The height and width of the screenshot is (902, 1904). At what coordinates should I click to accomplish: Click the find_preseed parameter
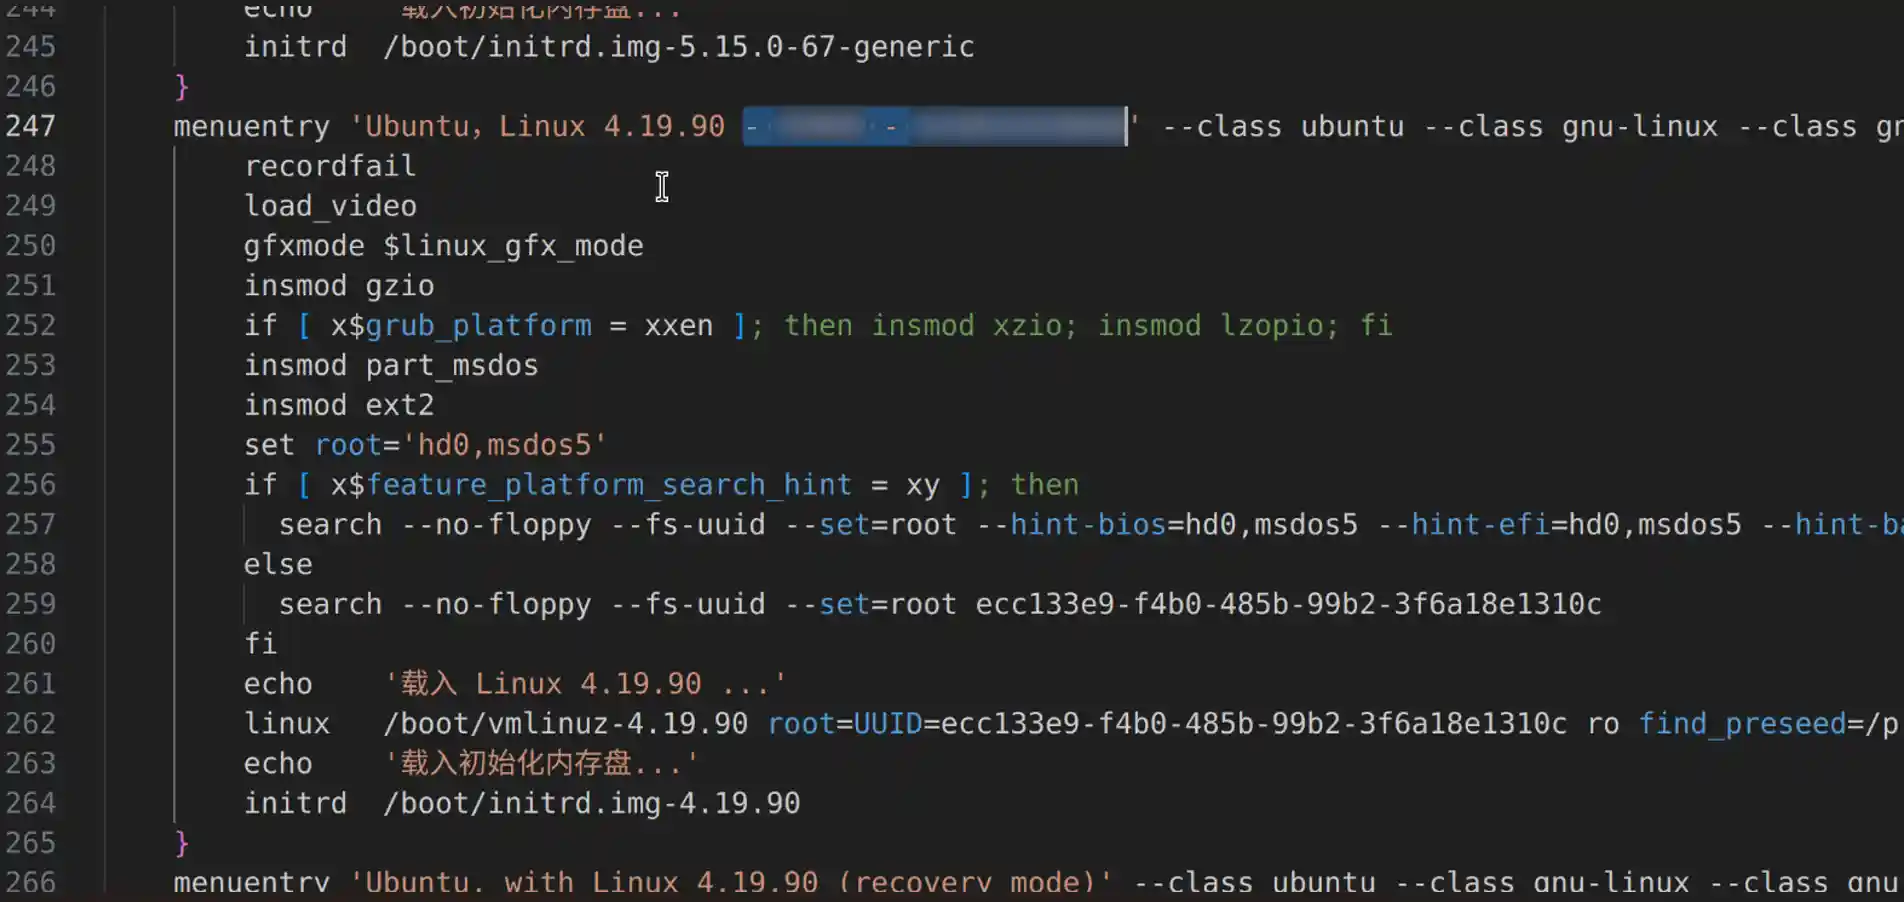click(x=1742, y=724)
